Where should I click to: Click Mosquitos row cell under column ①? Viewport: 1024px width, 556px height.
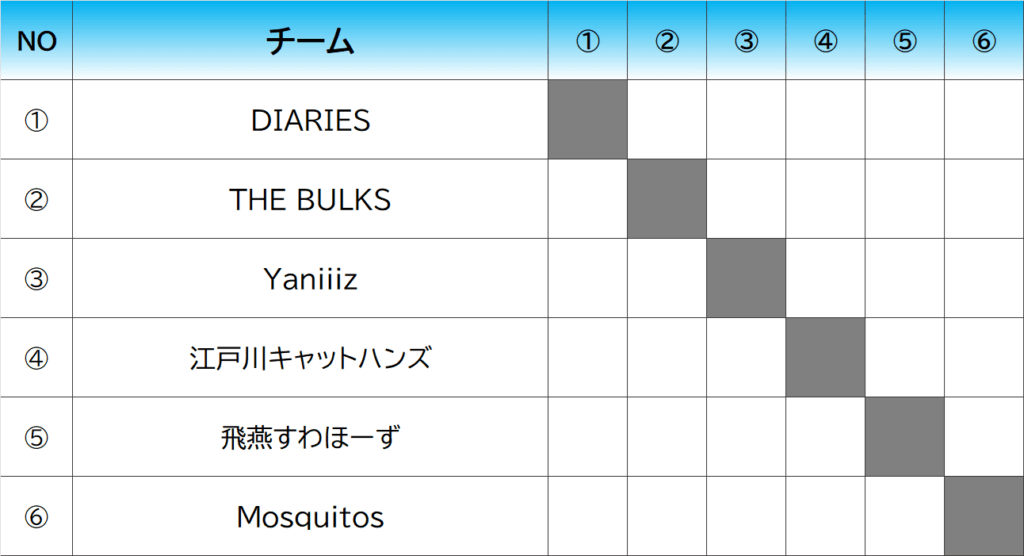[x=588, y=516]
